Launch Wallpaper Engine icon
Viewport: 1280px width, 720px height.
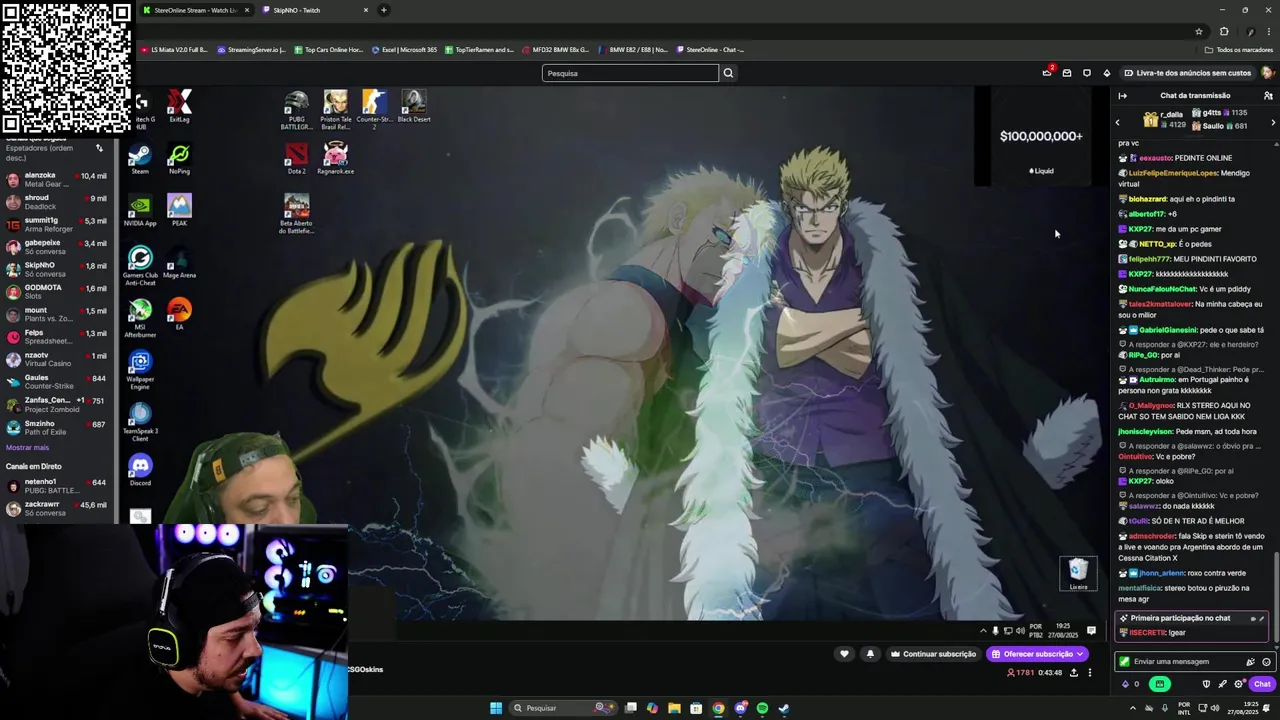point(140,371)
